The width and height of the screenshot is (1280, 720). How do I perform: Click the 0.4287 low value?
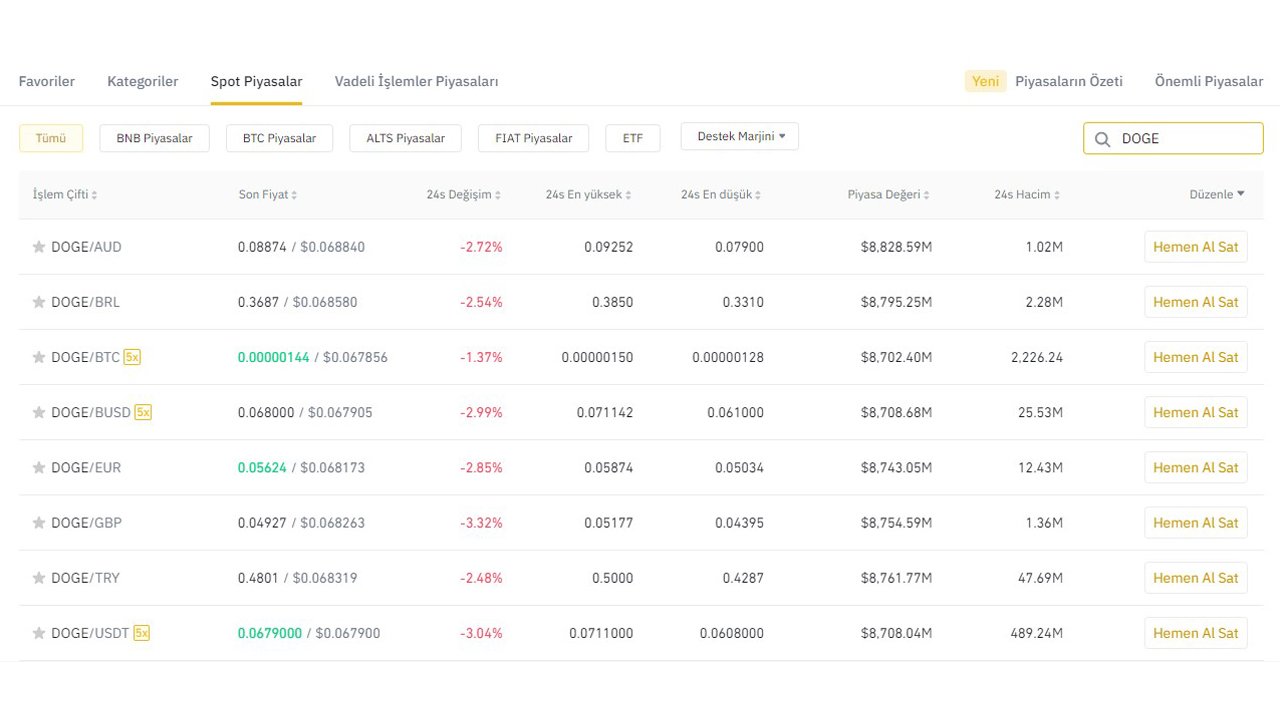pyautogui.click(x=743, y=578)
